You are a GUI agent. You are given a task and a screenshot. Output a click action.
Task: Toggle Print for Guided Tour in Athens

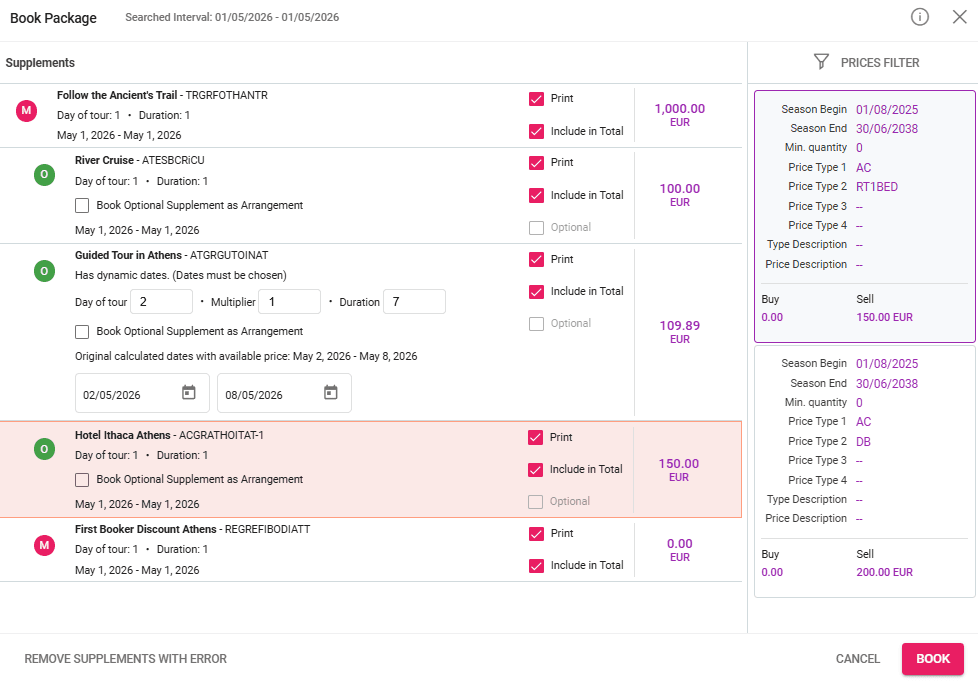point(537,260)
